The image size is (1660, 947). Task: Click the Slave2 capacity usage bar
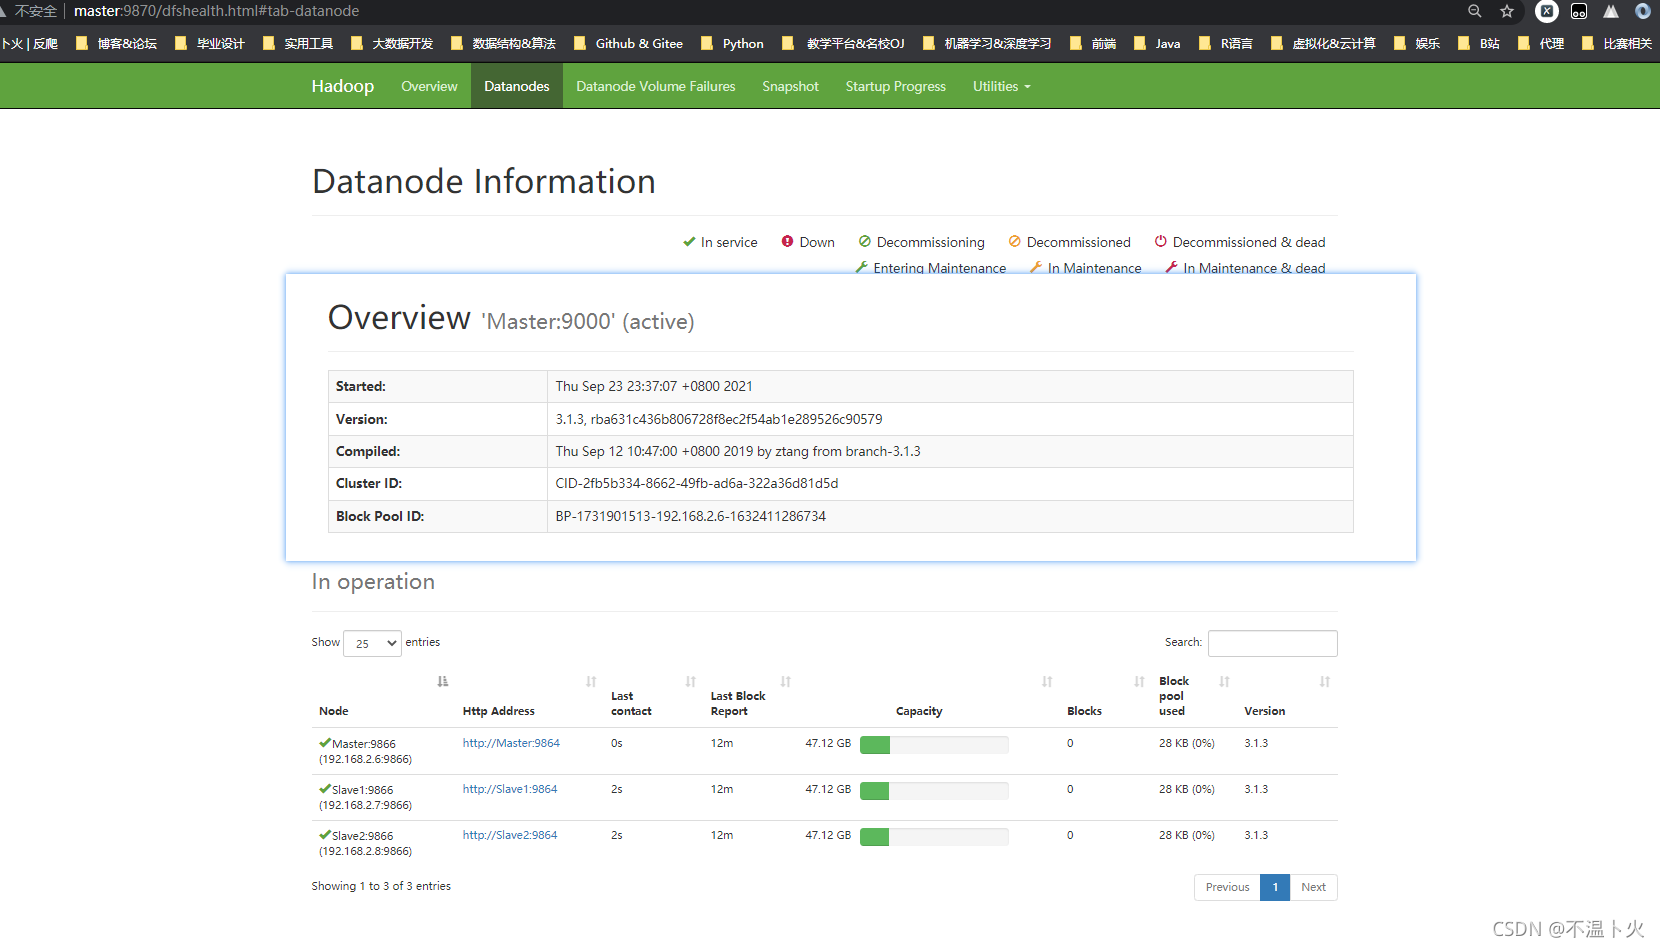pos(934,836)
